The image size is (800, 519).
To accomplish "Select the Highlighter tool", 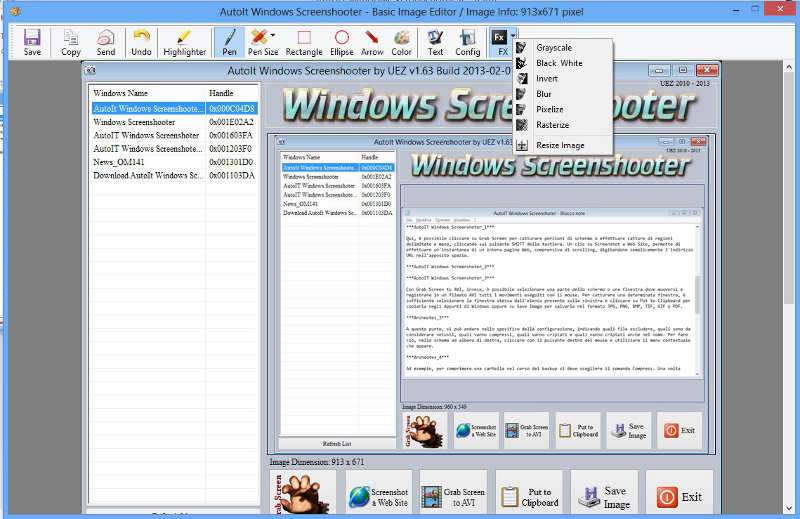I will point(184,42).
